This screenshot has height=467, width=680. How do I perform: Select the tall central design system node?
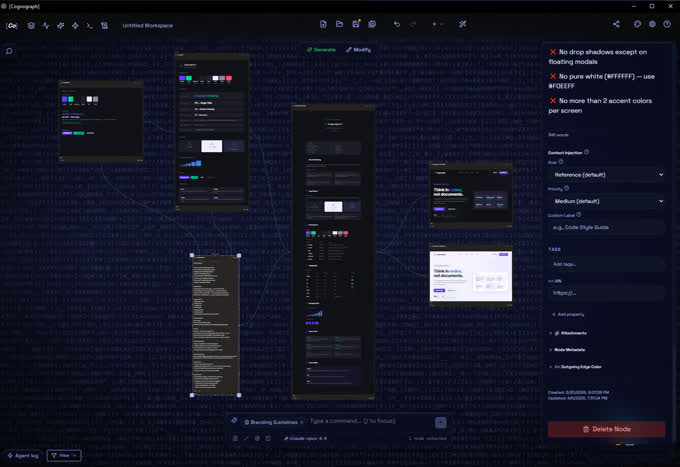(x=333, y=252)
